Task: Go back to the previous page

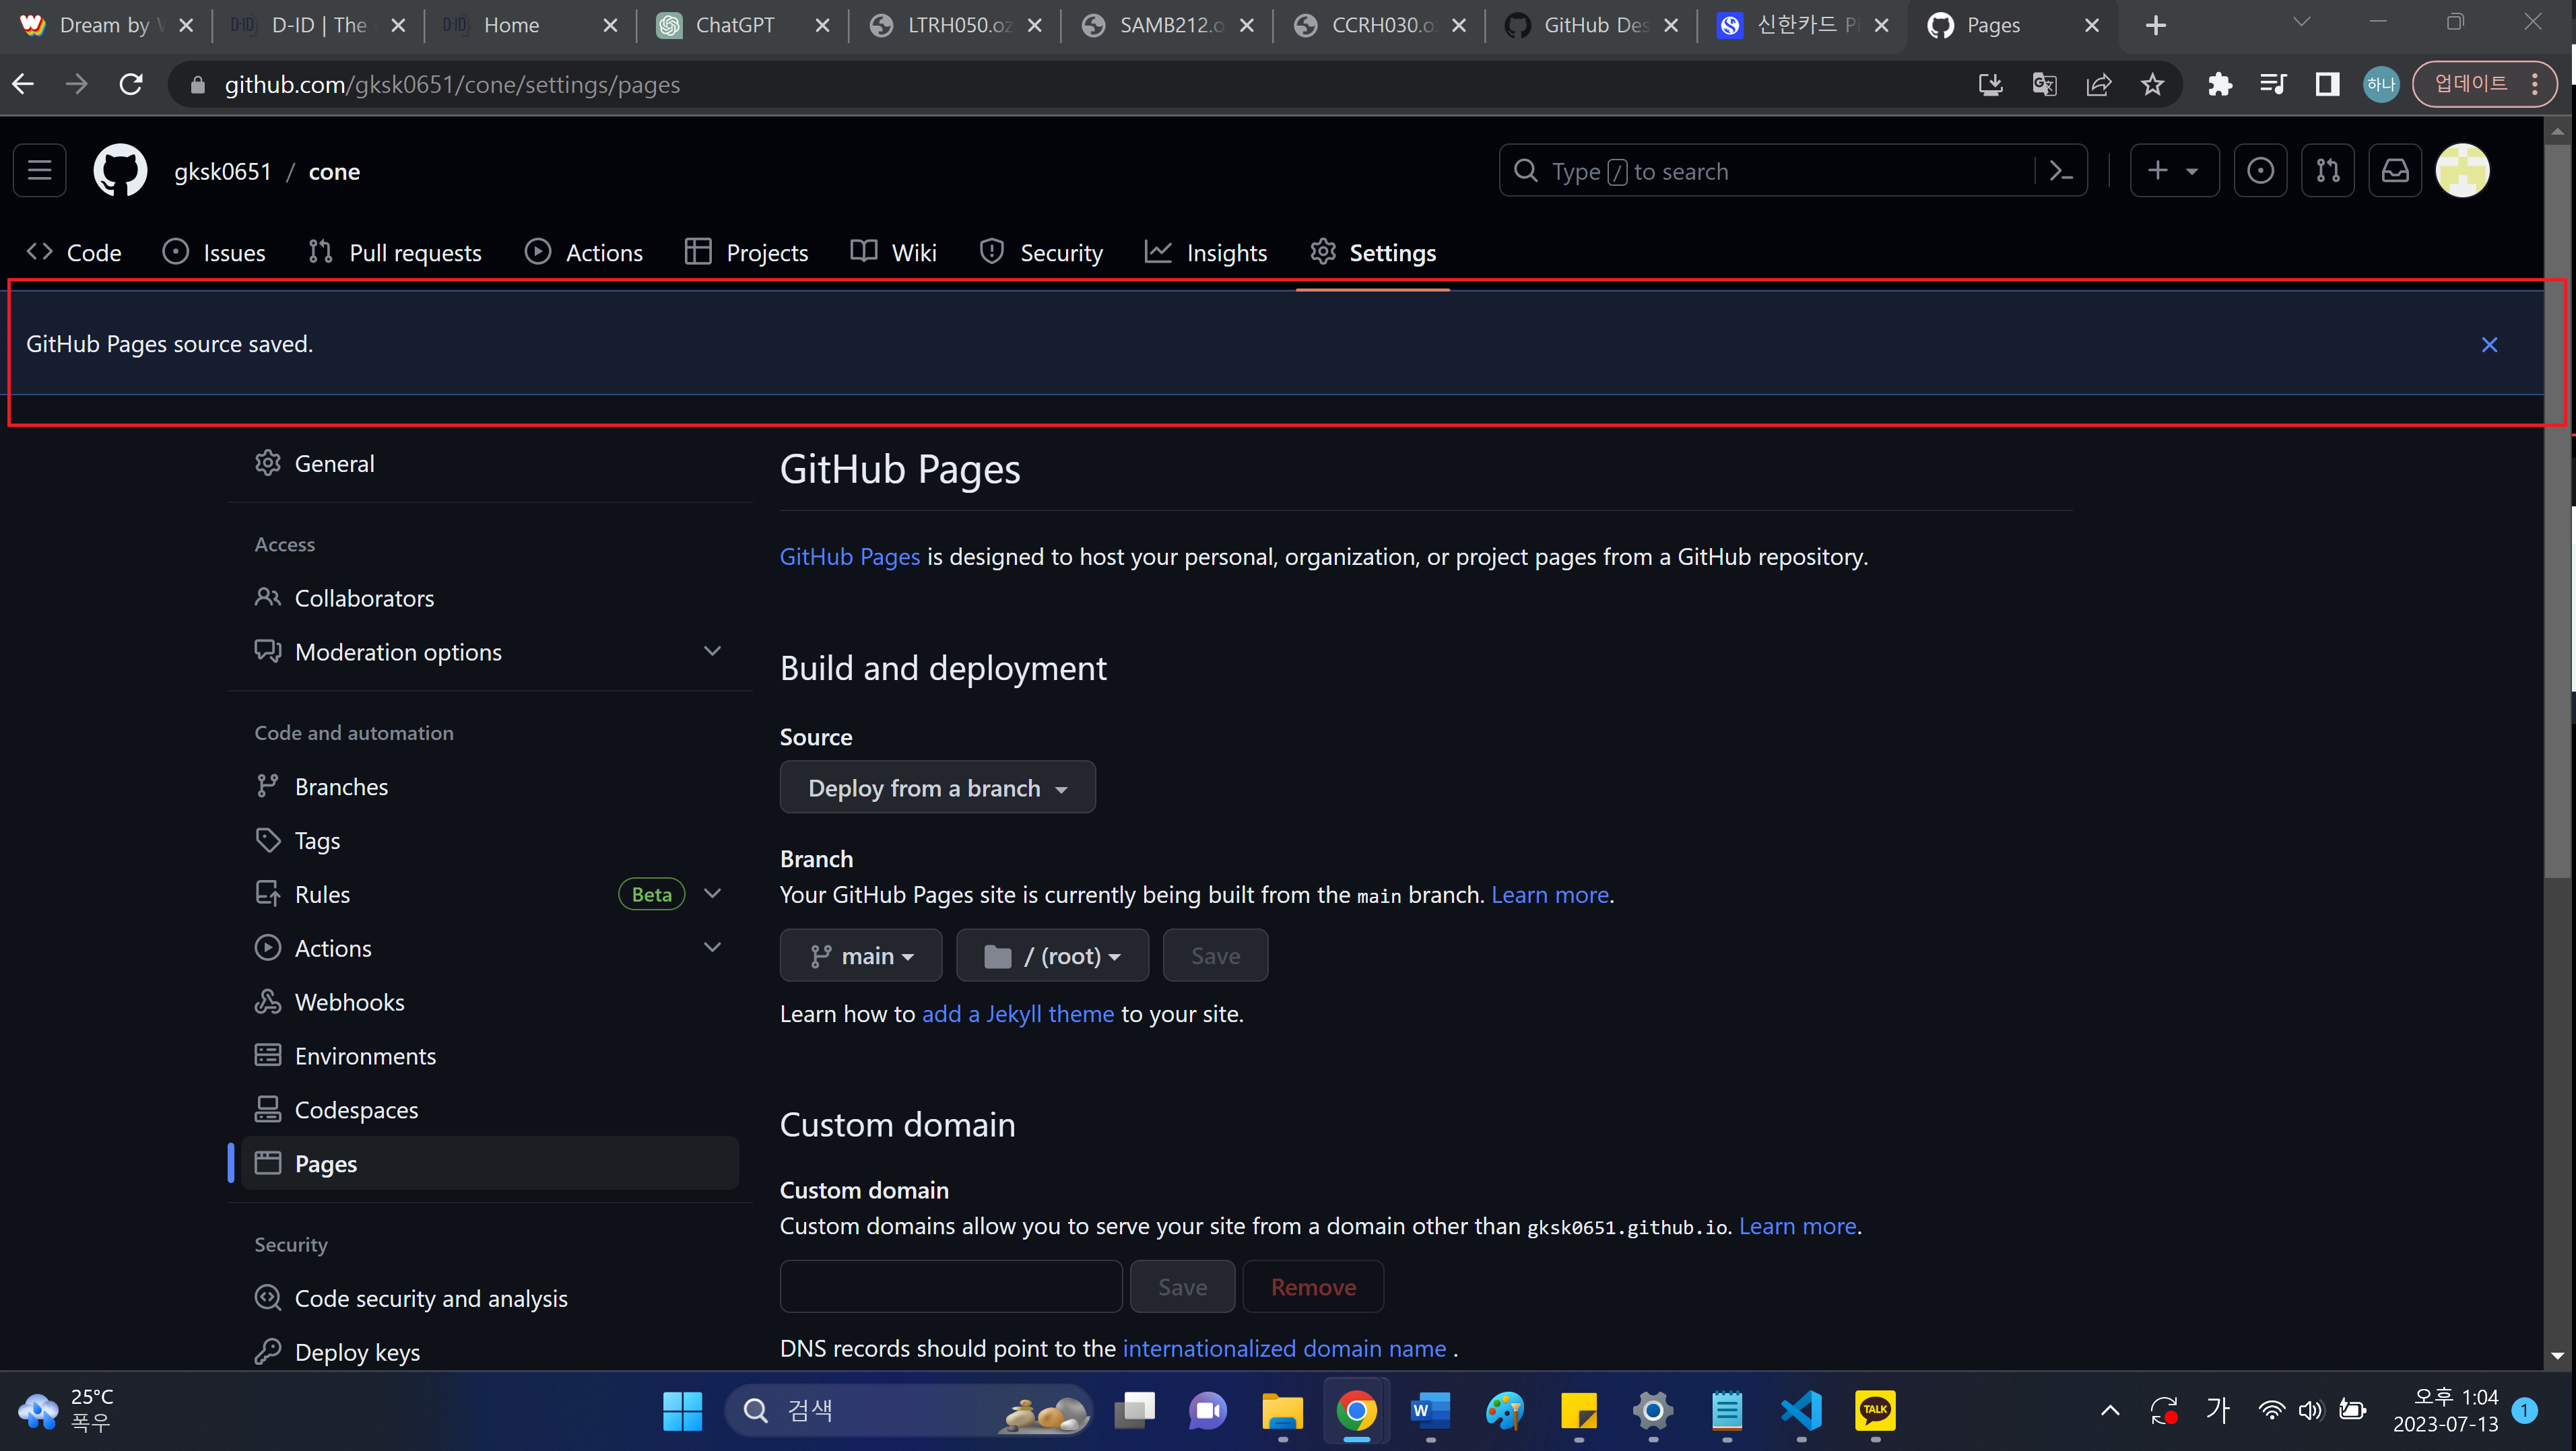Action: pyautogui.click(x=24, y=85)
